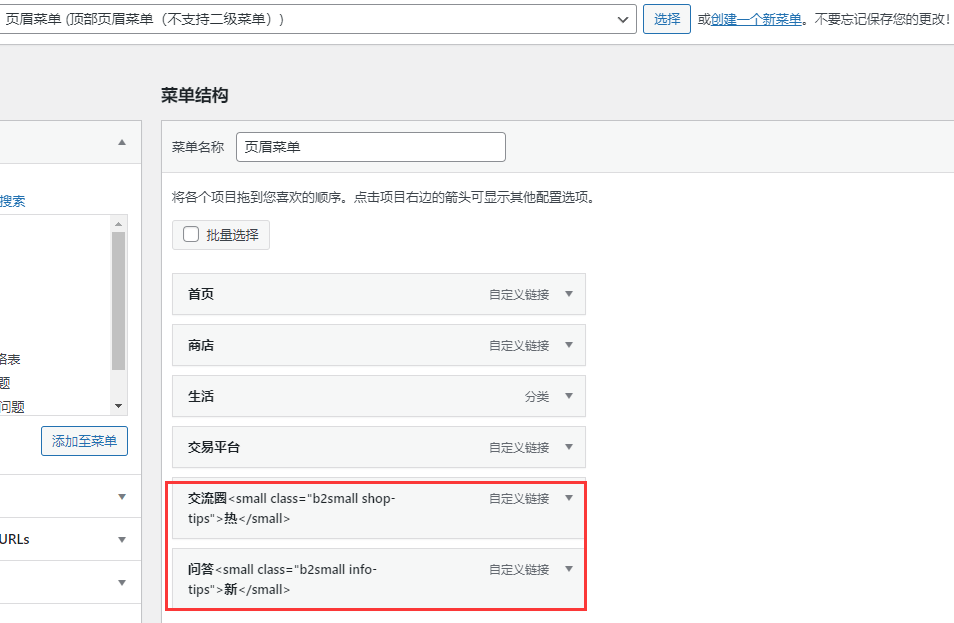Viewport: 954px width, 623px height.
Task: Expand the 商店 menu item settings arrow
Action: pos(569,345)
